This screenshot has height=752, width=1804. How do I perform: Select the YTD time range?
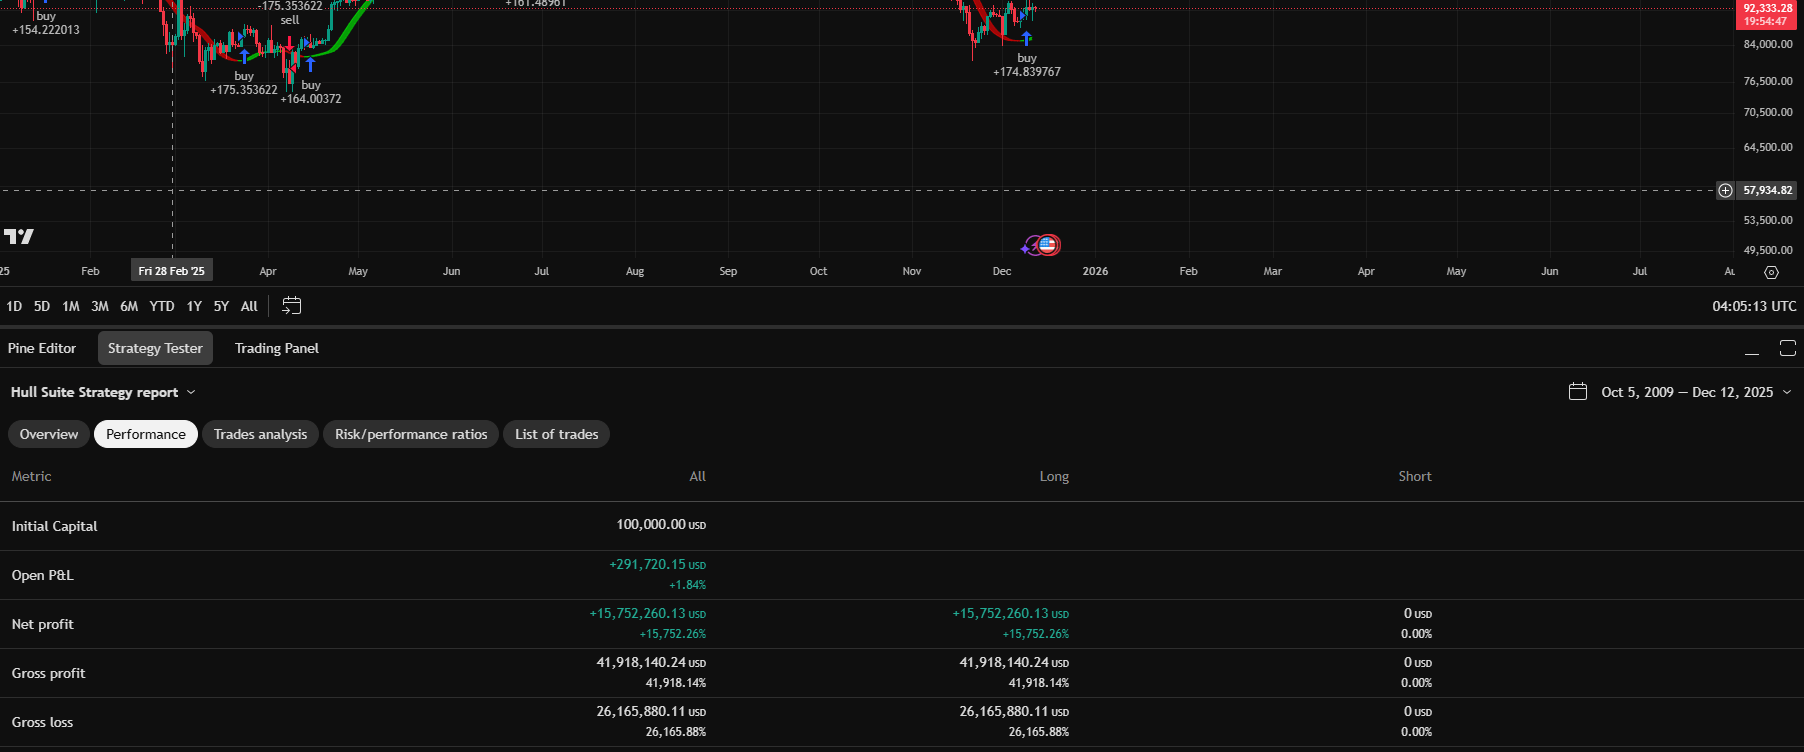click(x=162, y=306)
